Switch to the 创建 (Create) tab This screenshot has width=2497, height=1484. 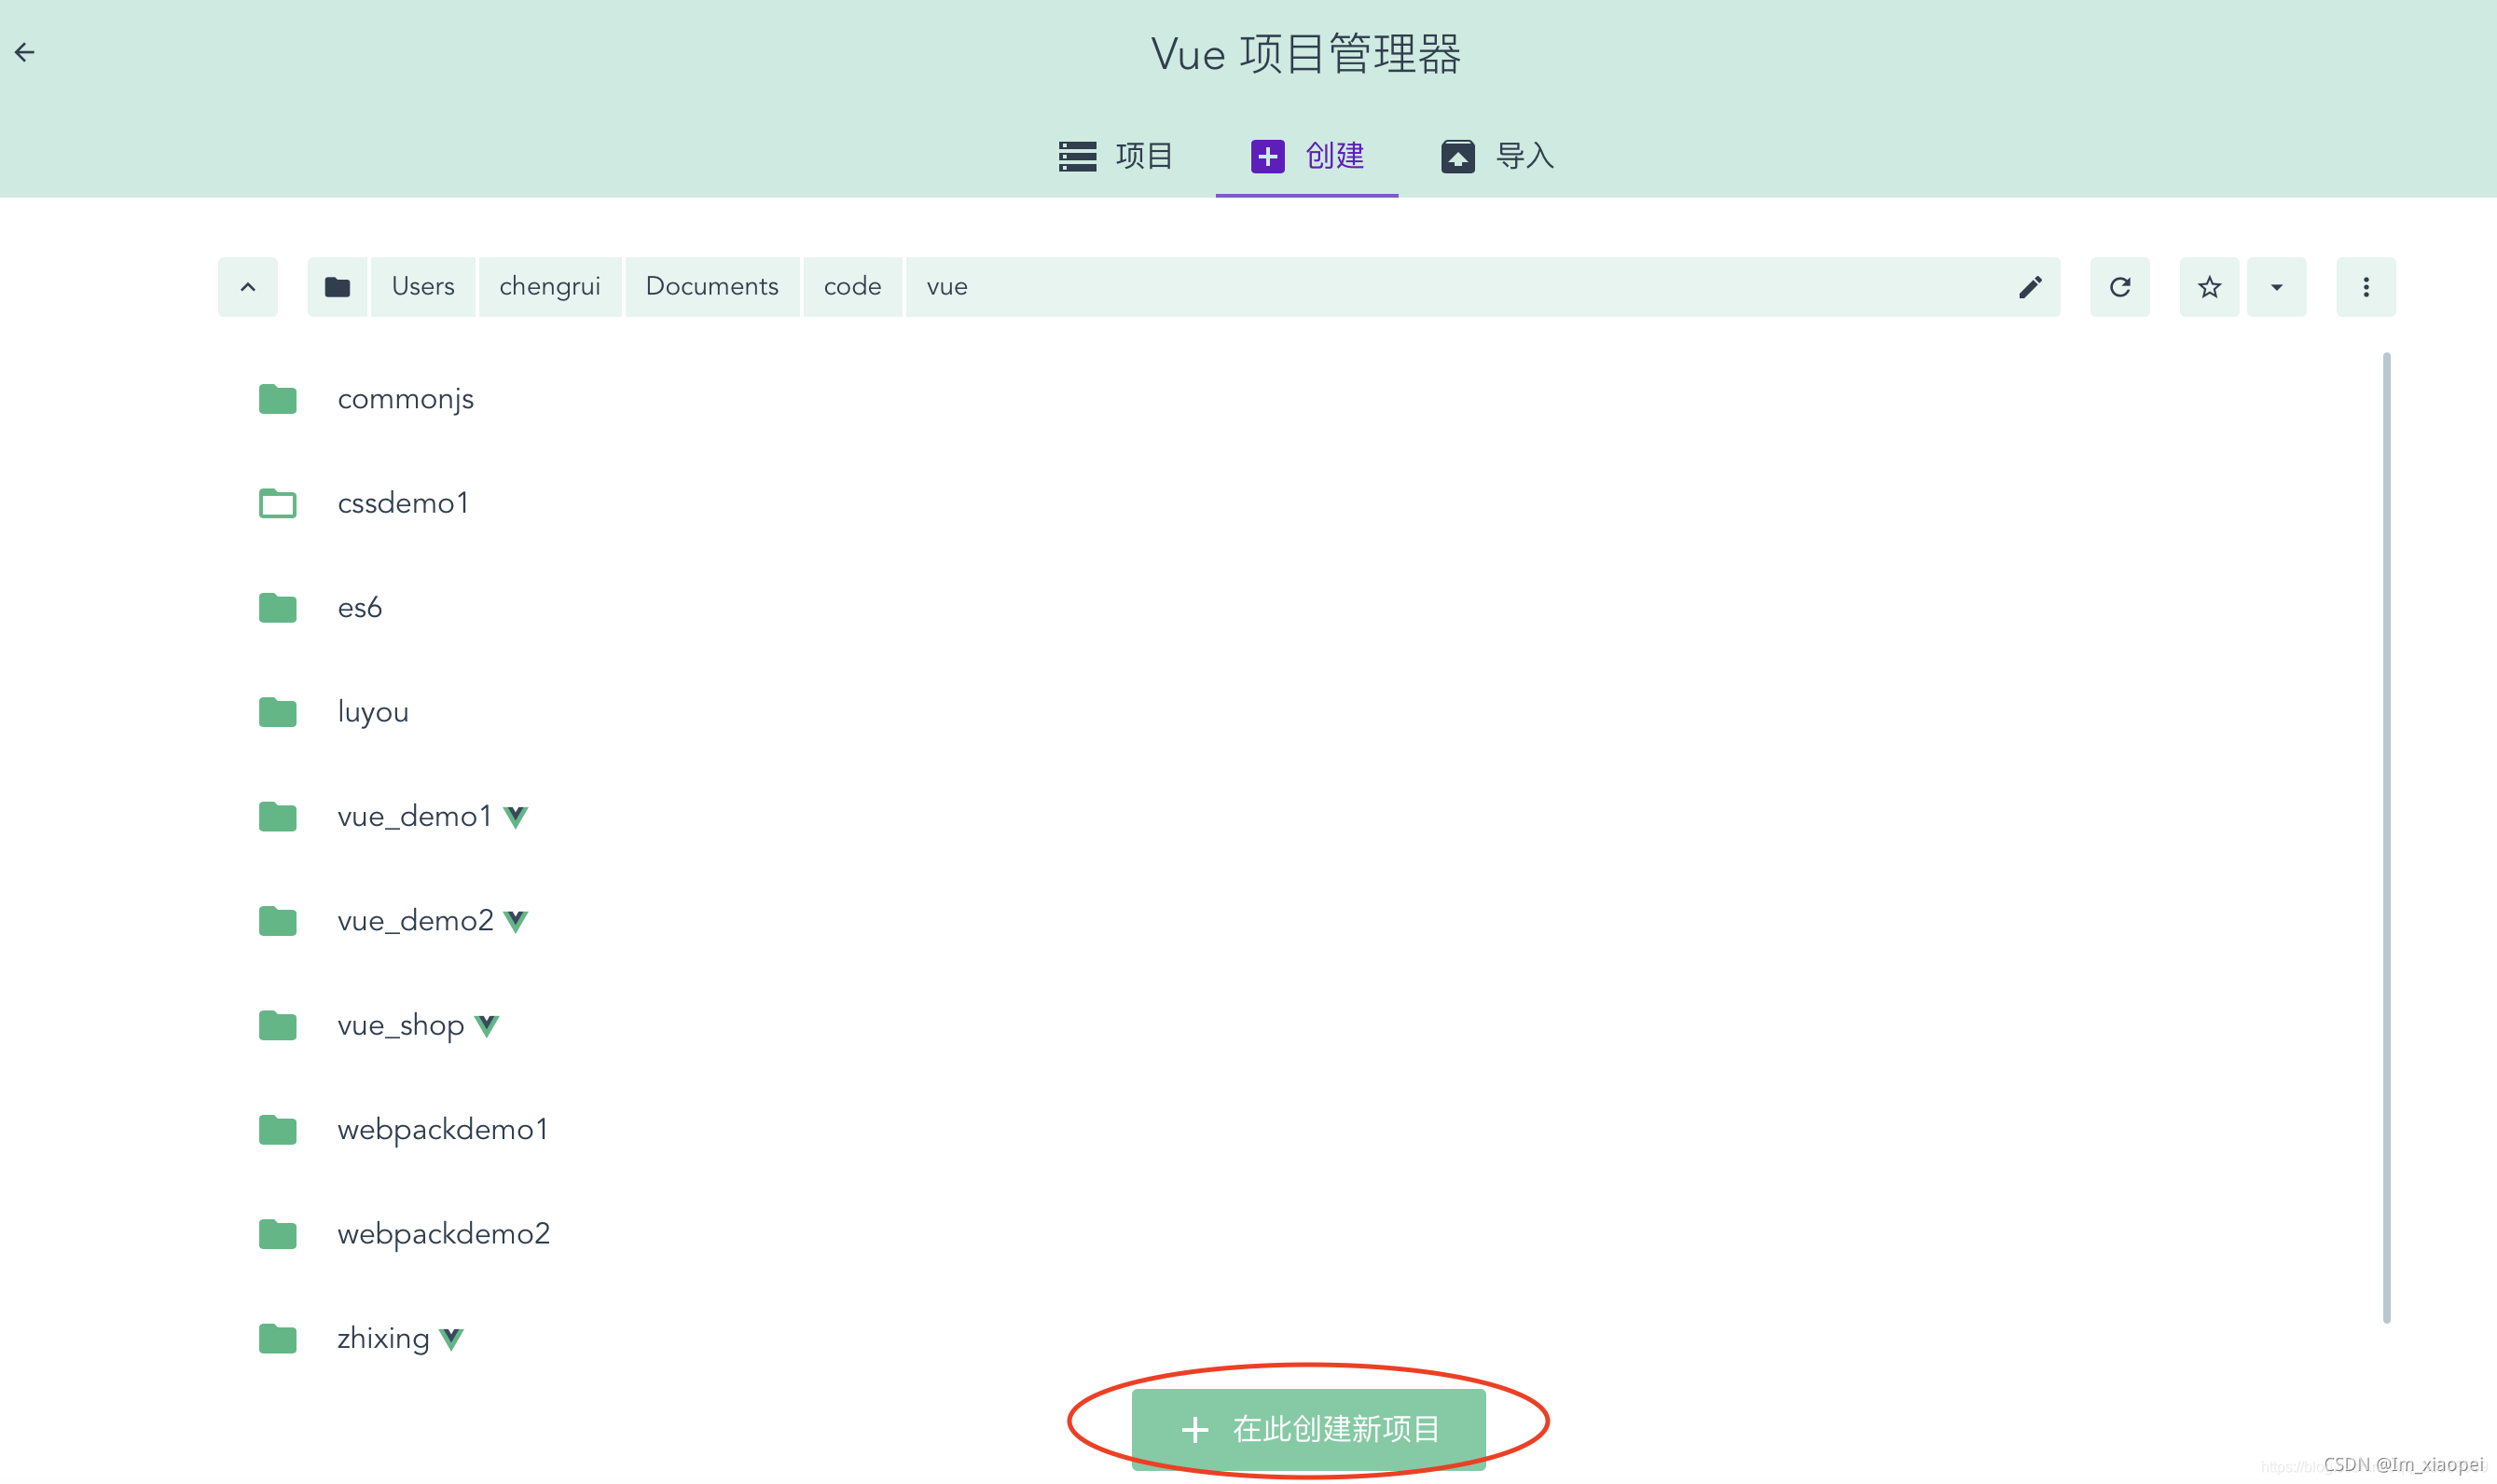click(x=1306, y=156)
